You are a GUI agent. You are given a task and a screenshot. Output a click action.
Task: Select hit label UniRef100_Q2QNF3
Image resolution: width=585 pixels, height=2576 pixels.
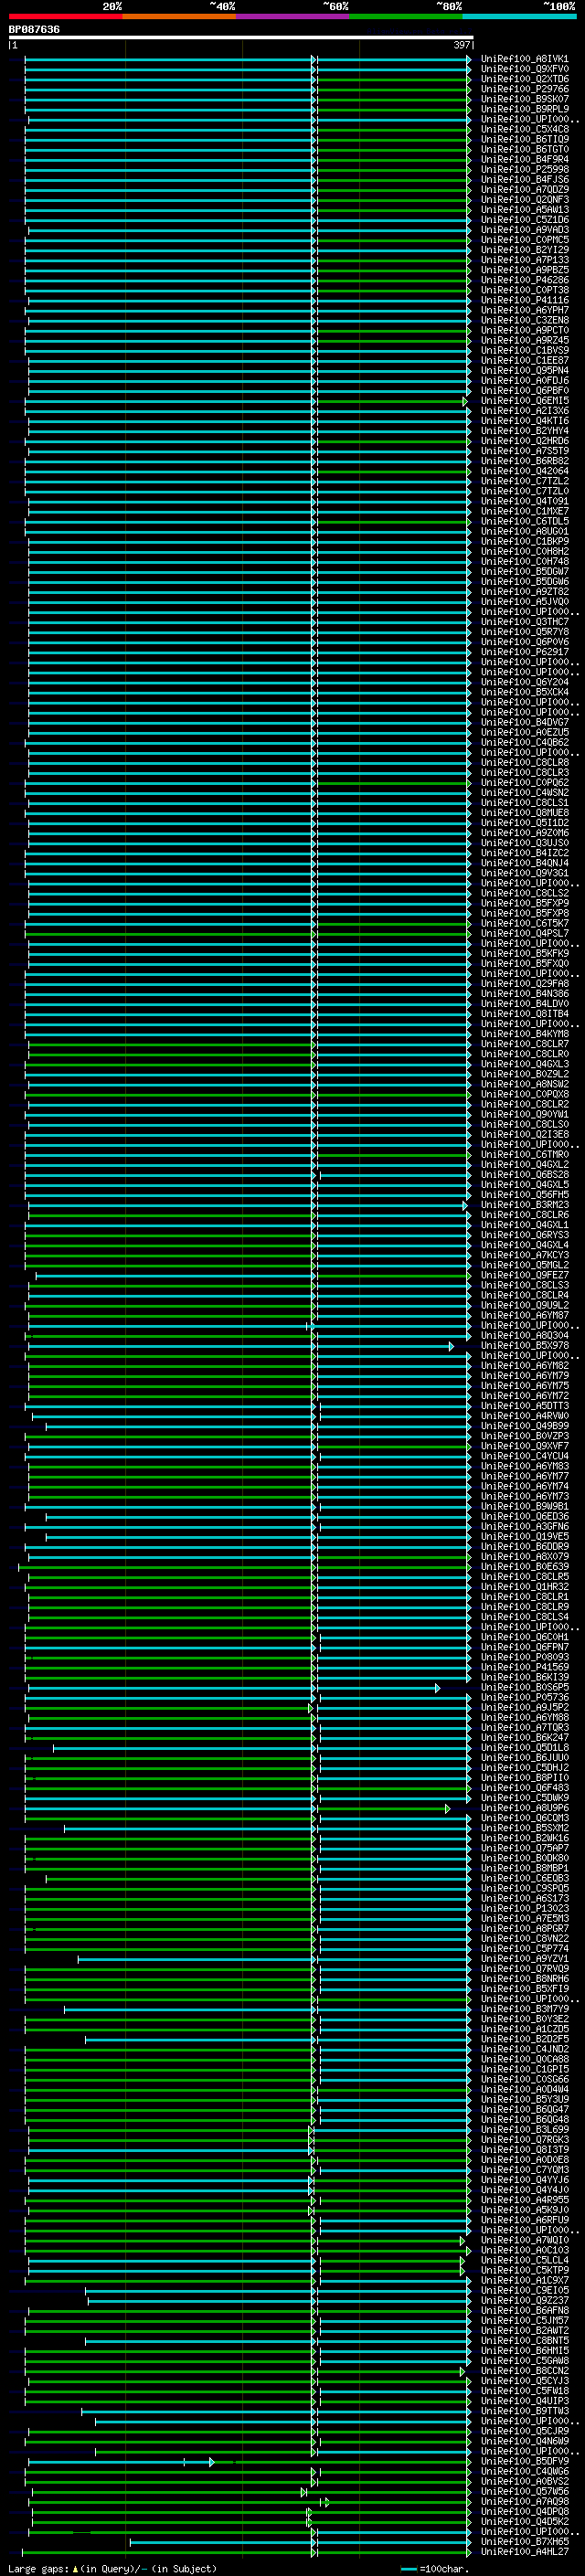(525, 200)
